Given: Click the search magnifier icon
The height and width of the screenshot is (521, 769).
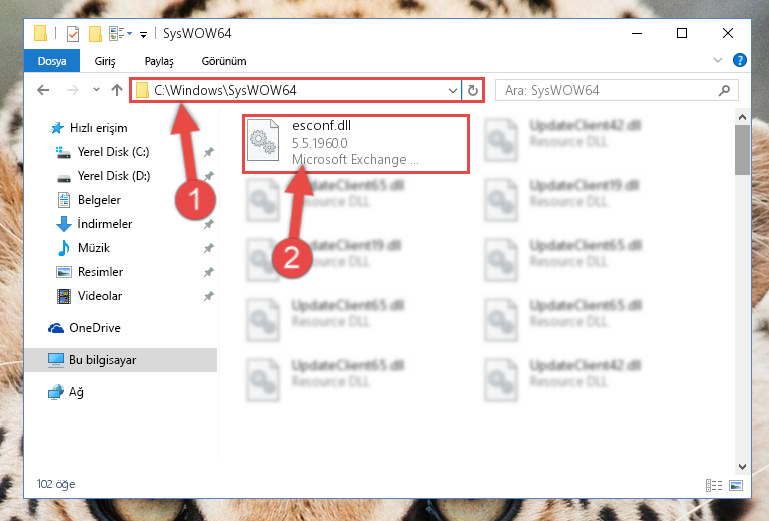Looking at the screenshot, I should click(x=724, y=90).
